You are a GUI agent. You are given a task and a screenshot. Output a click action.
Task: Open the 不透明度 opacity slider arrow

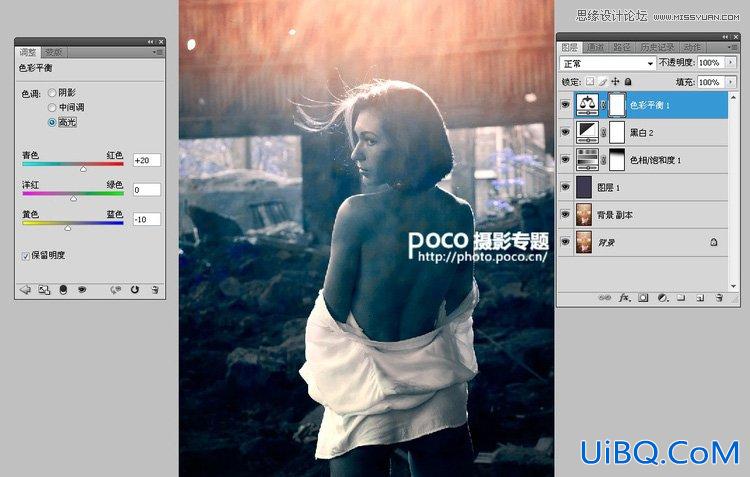point(731,63)
